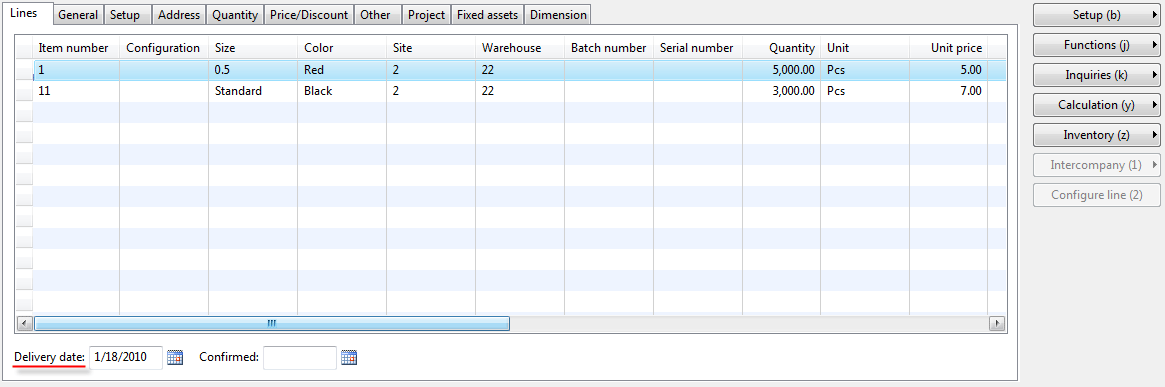Click the unit price cell 5.00

click(x=949, y=70)
